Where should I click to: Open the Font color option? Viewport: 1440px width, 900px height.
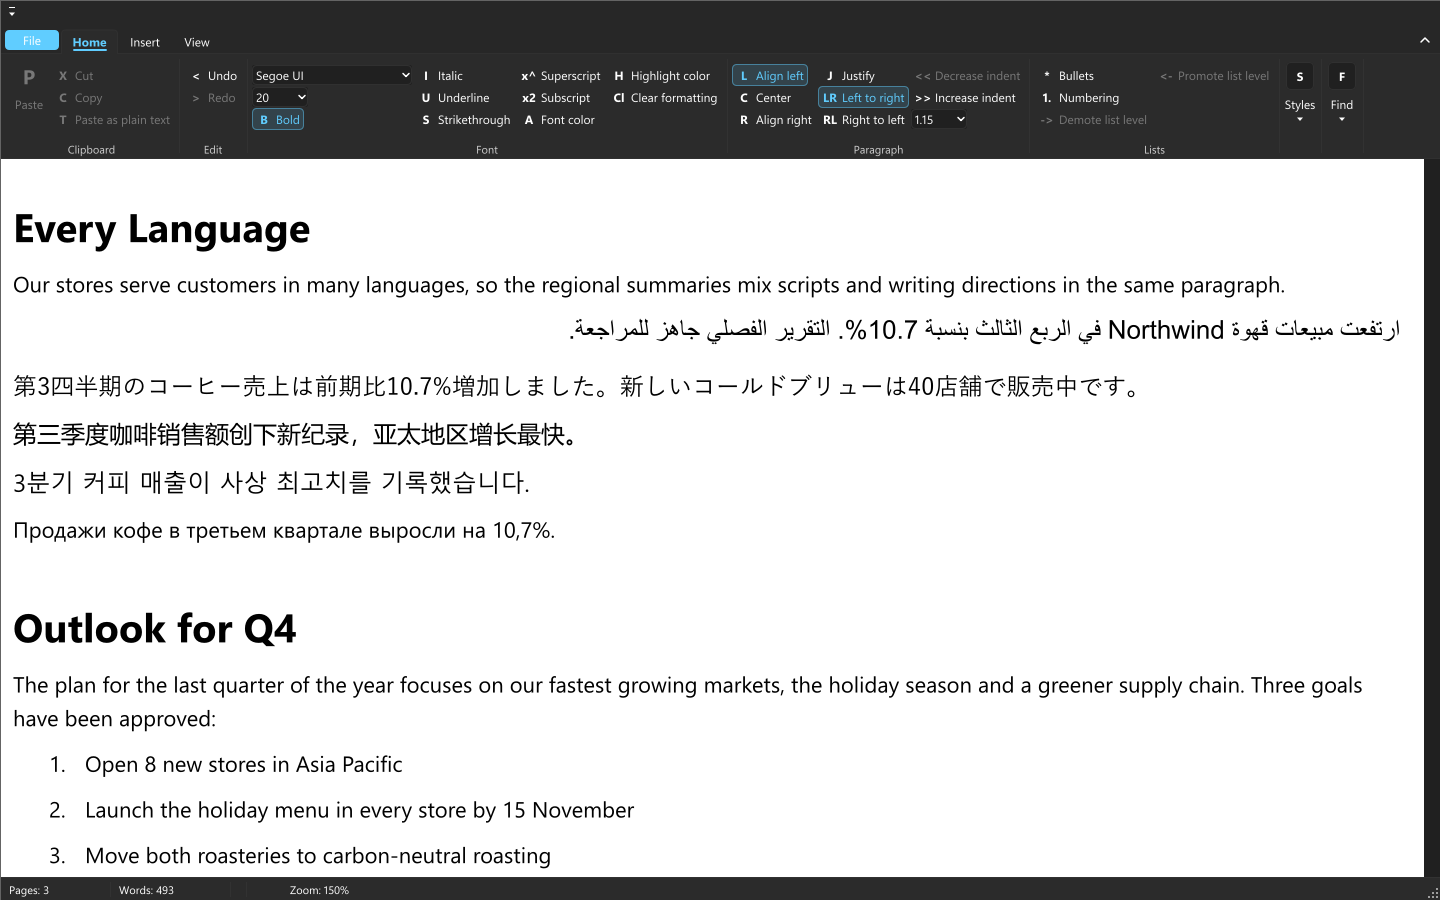[x=559, y=120]
